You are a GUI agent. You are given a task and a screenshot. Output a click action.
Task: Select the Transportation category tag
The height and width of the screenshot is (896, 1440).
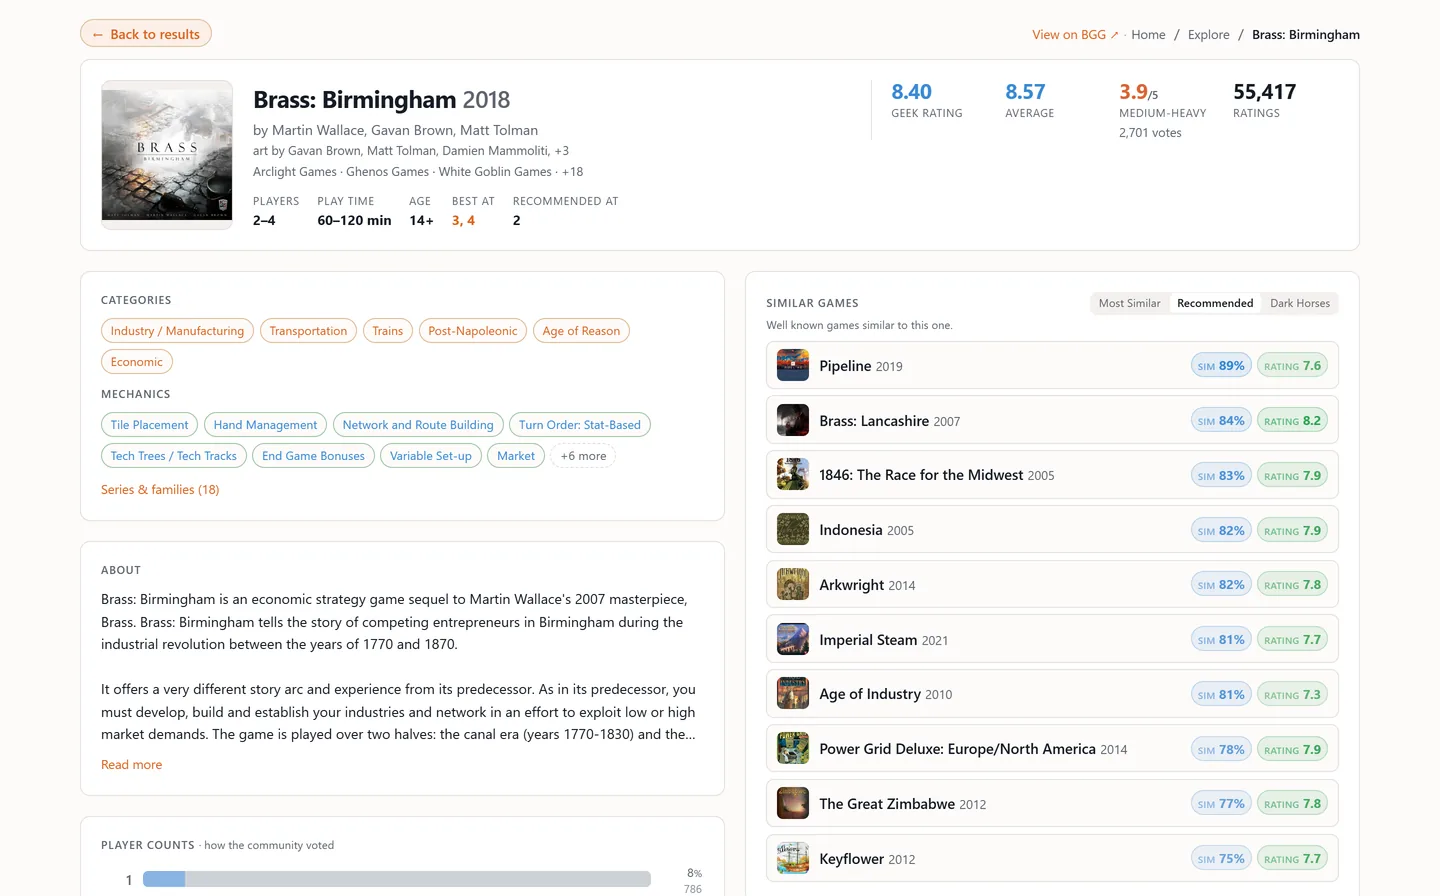pos(308,331)
